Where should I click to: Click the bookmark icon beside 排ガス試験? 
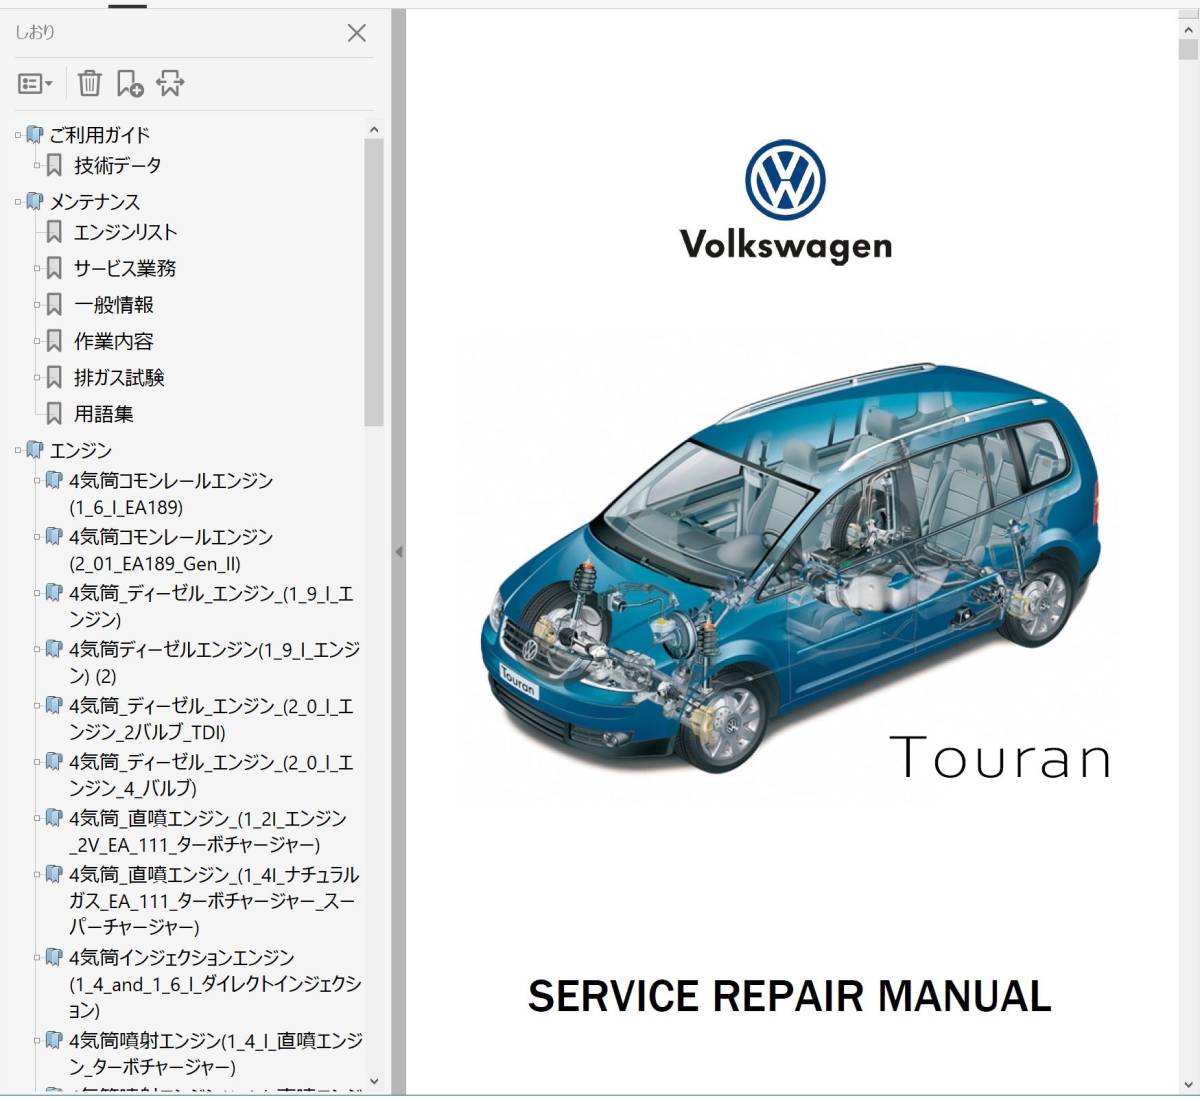55,377
